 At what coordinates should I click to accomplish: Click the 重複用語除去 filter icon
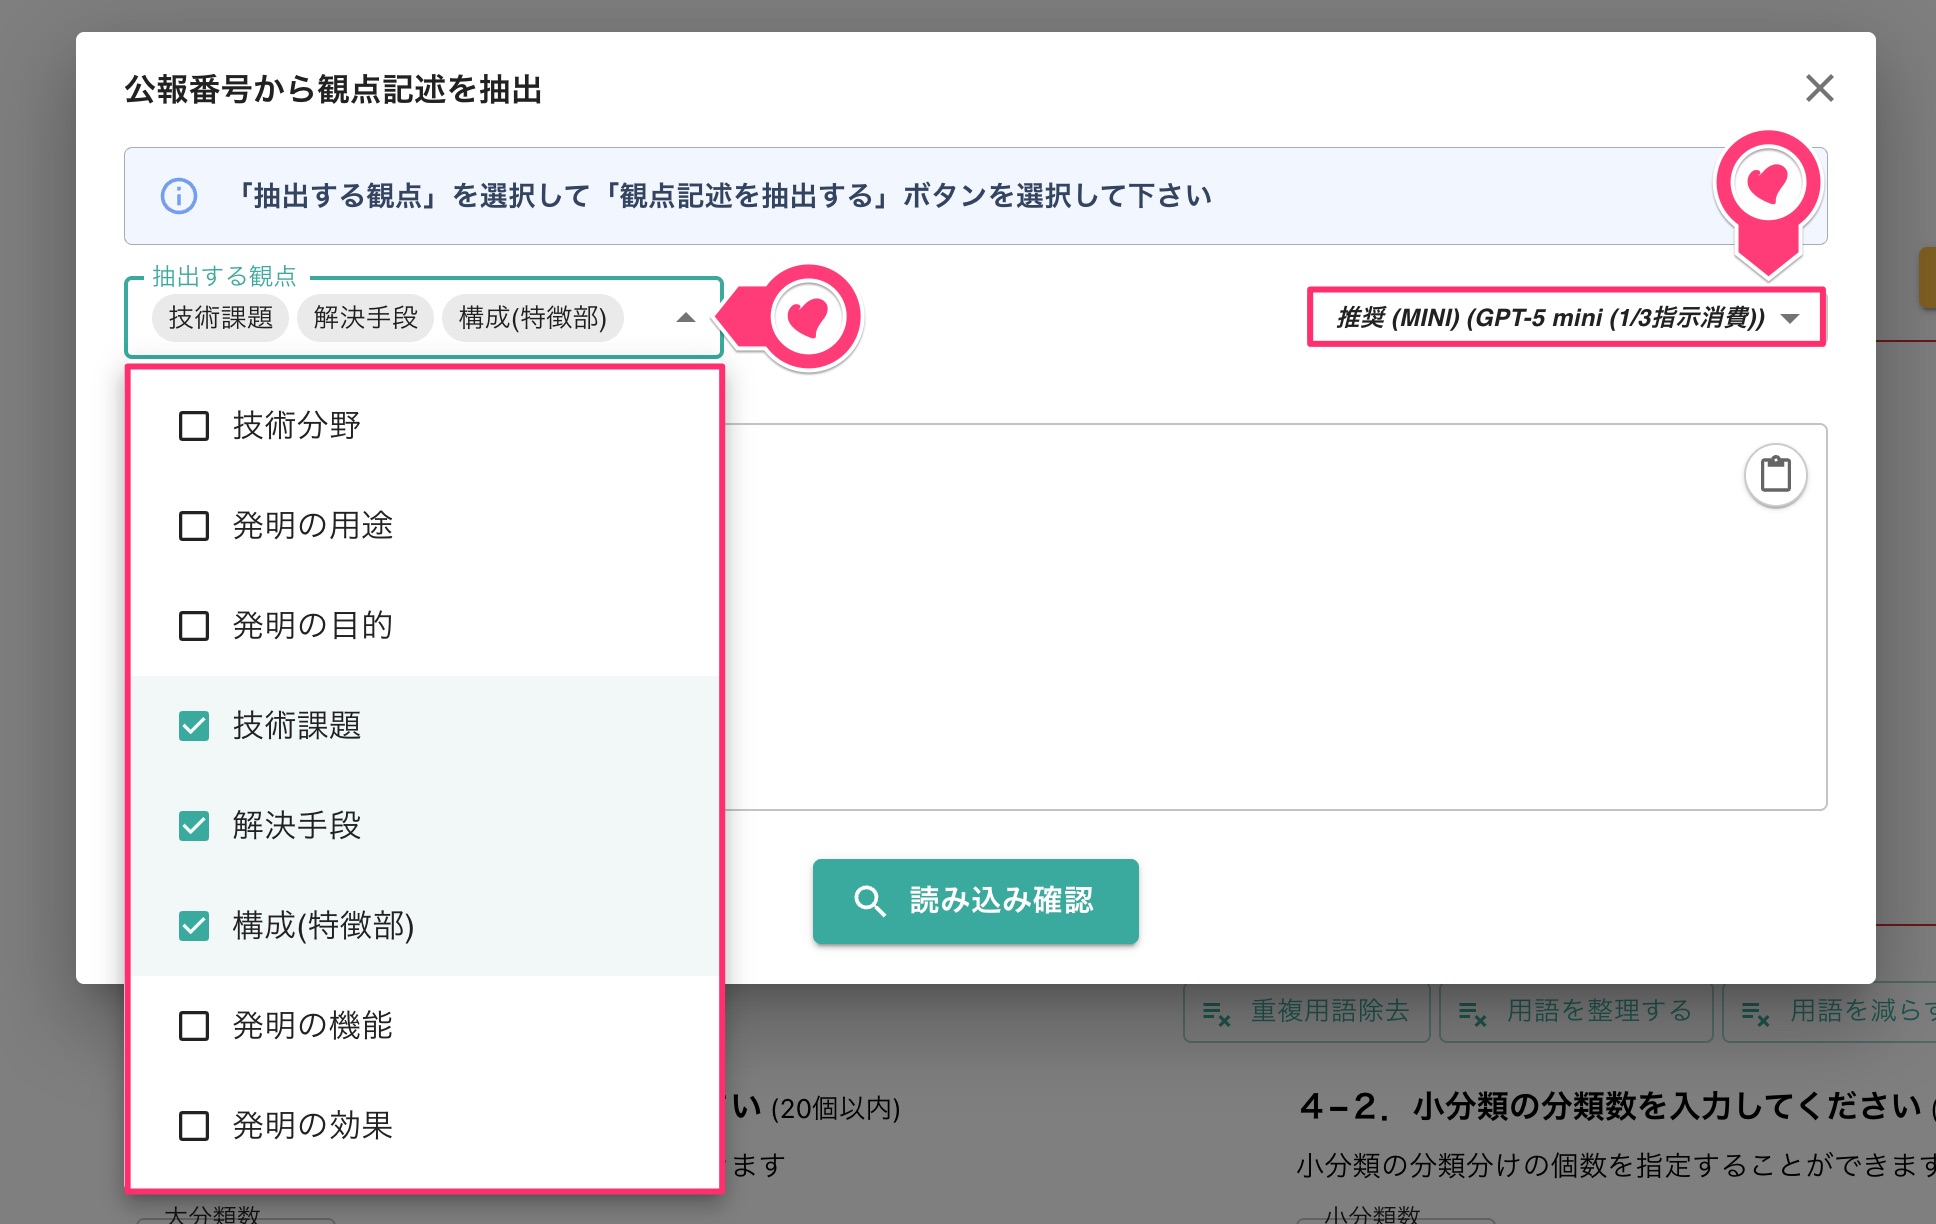(1216, 1013)
